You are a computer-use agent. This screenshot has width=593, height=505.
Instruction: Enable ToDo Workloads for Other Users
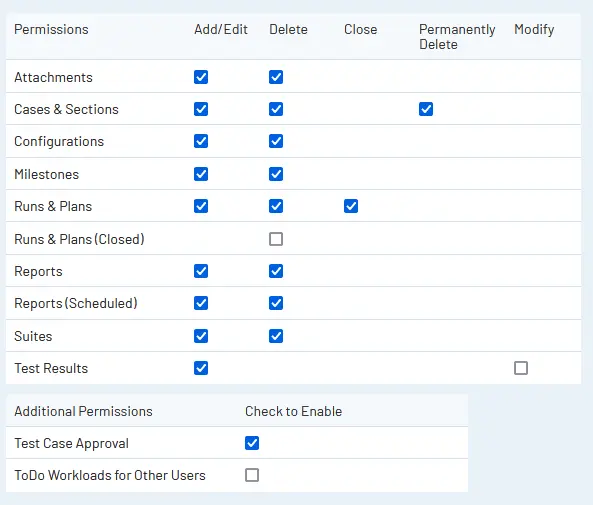252,475
